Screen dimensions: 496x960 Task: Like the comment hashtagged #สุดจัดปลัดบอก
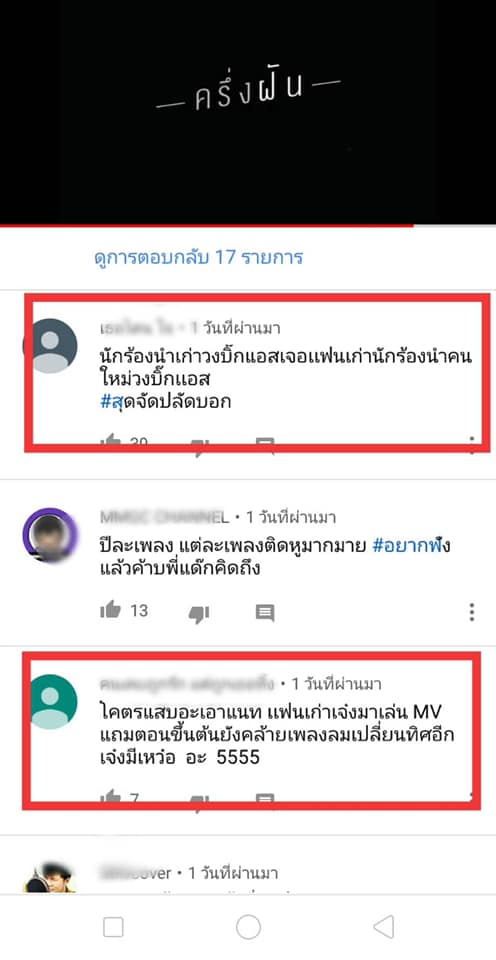point(110,440)
